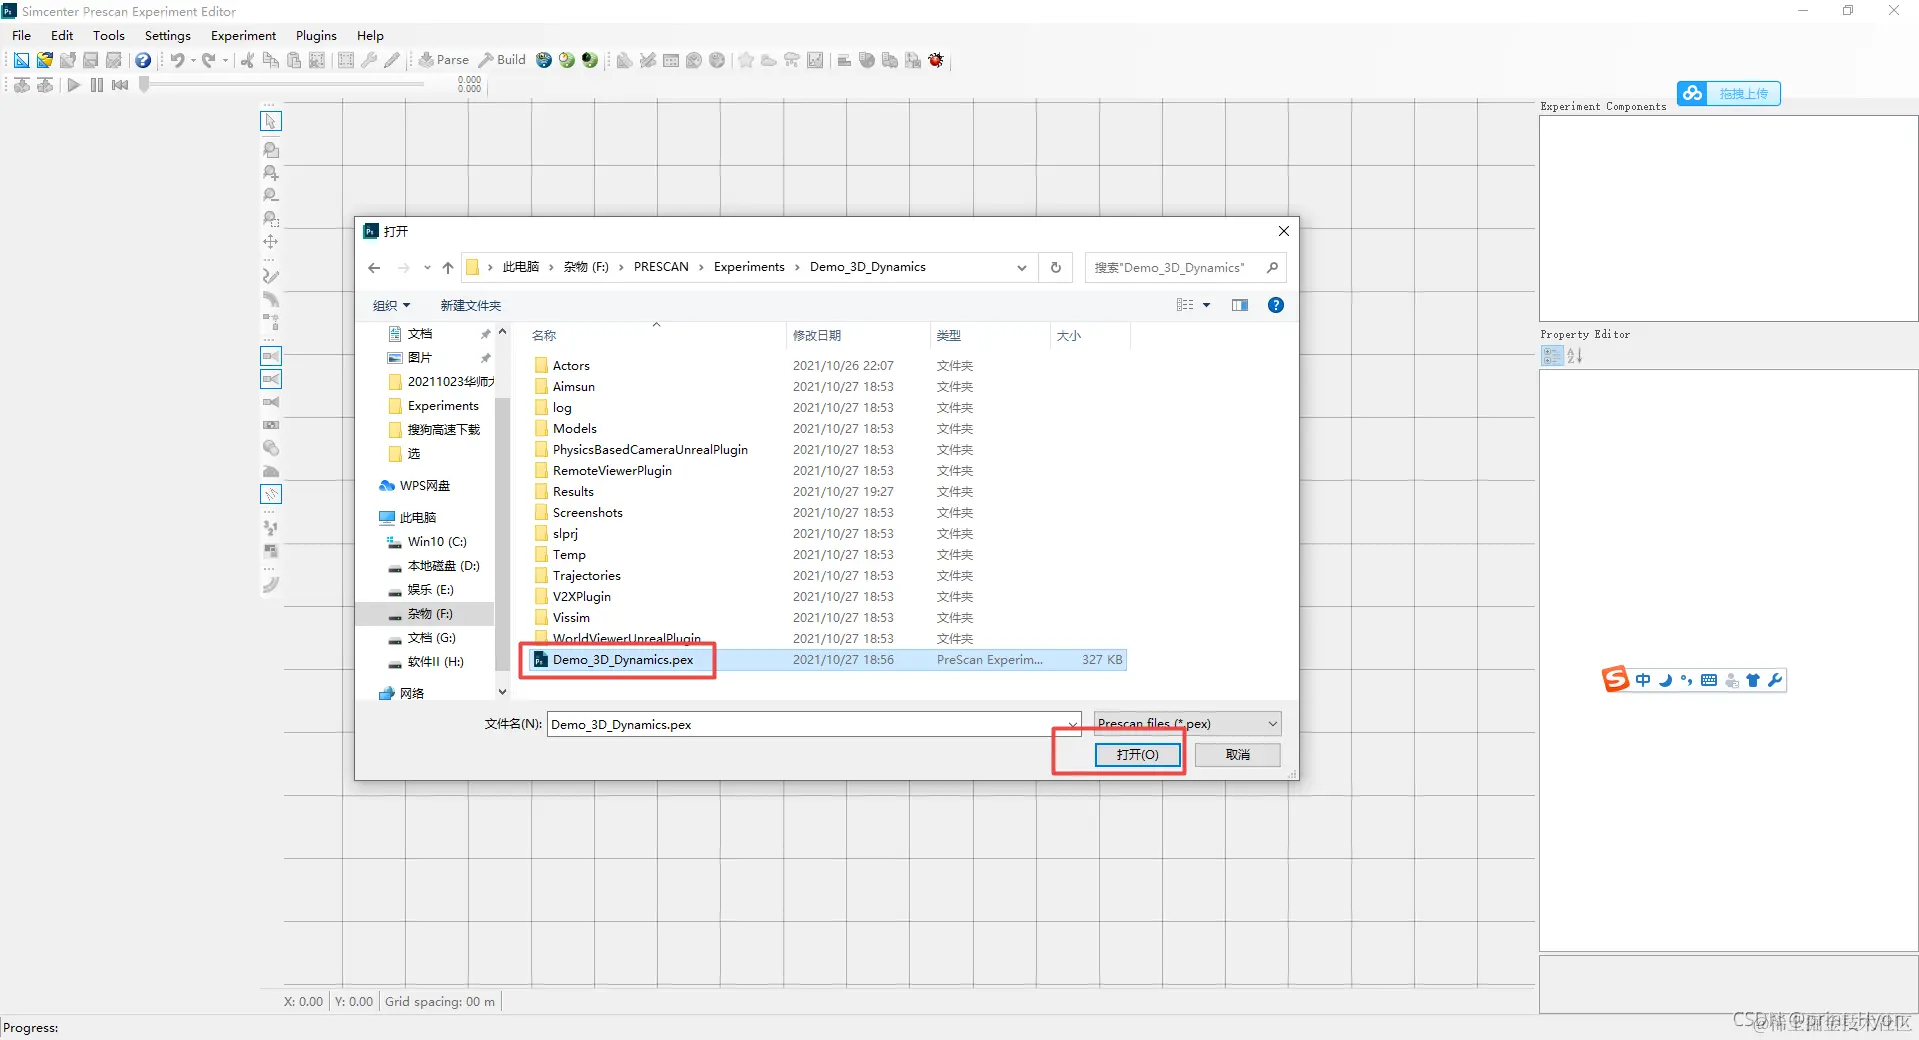Click the red bug debug icon
The height and width of the screenshot is (1040, 1919).
(936, 60)
